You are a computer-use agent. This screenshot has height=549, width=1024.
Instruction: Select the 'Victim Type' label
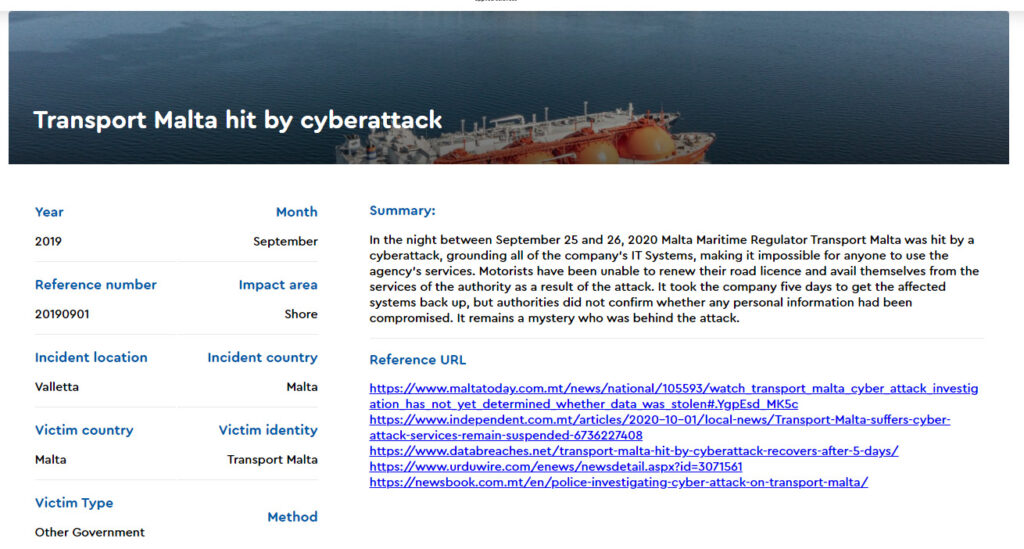[x=74, y=503]
